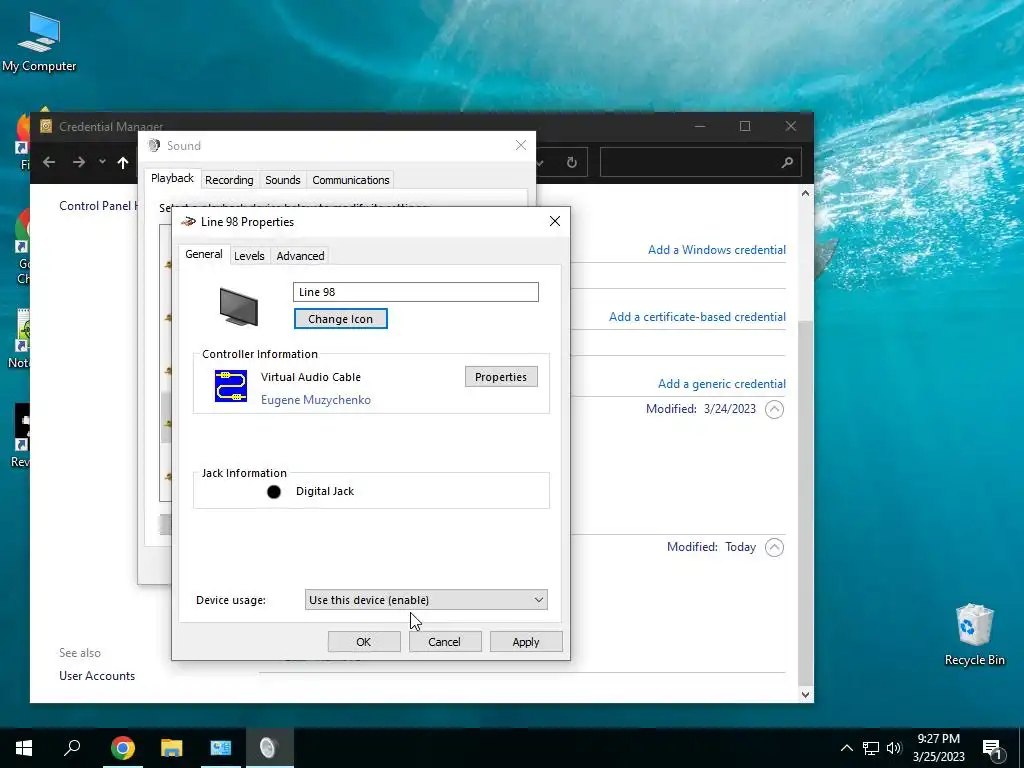Open the Device usage dropdown
The image size is (1024, 768).
pyautogui.click(x=426, y=600)
